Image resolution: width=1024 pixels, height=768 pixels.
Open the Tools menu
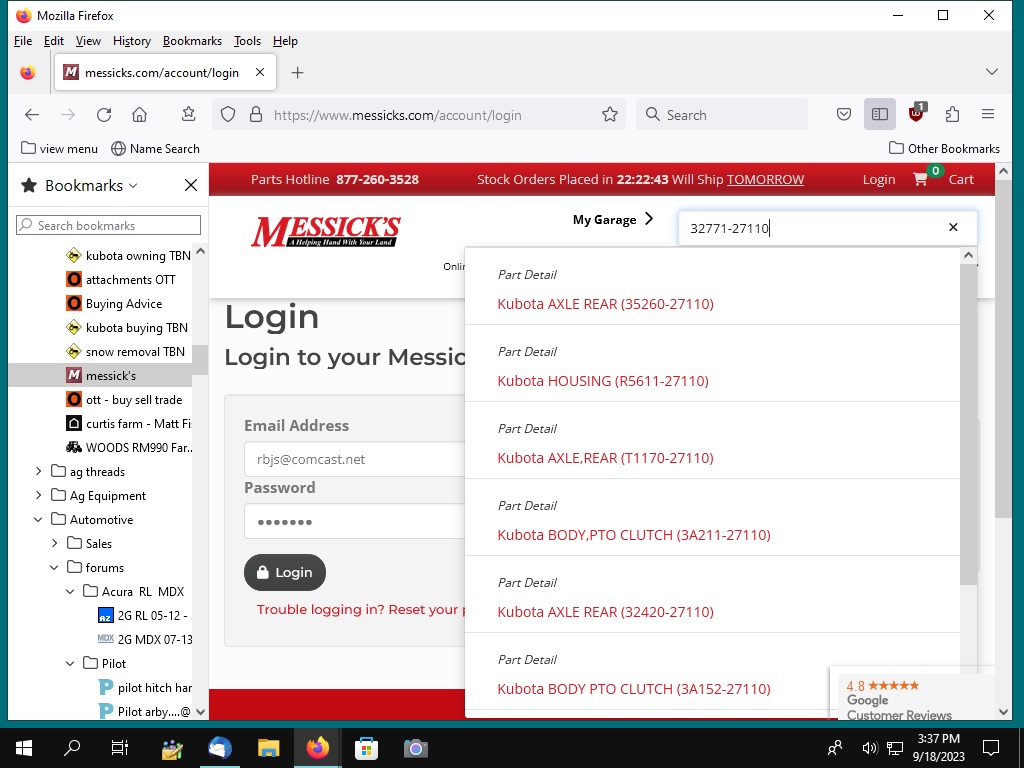tap(247, 40)
